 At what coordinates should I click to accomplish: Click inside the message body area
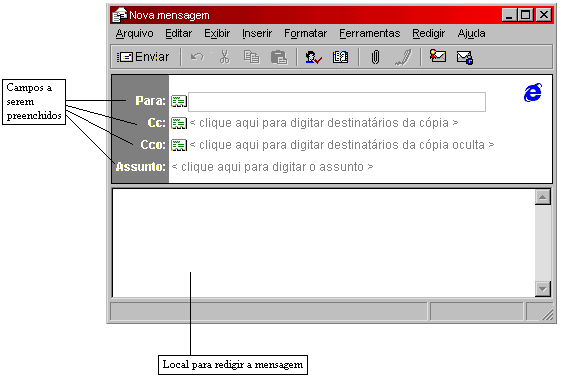[x=324, y=243]
